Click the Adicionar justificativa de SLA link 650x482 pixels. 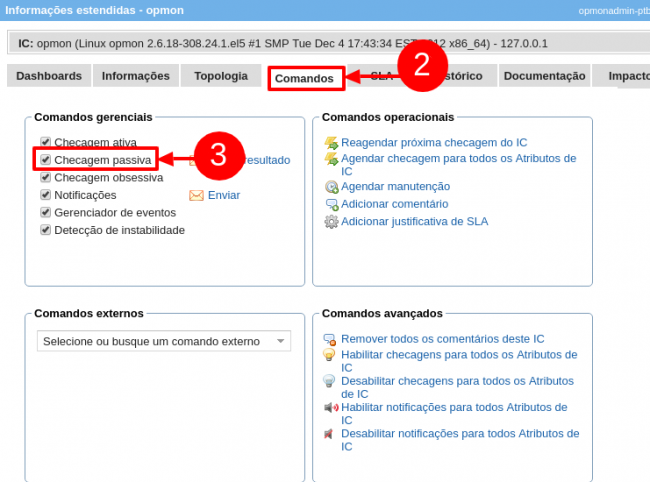(414, 222)
